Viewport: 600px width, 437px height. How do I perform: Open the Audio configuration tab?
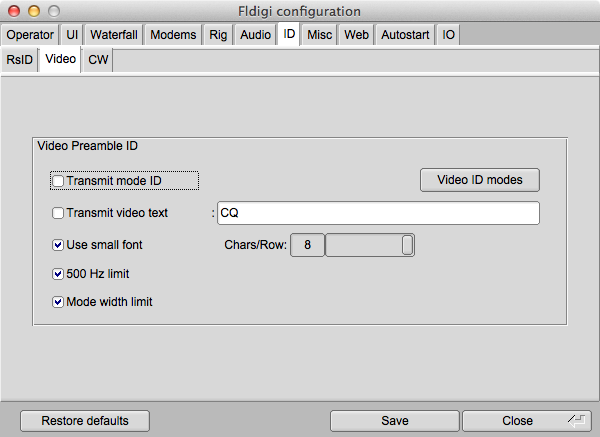256,35
